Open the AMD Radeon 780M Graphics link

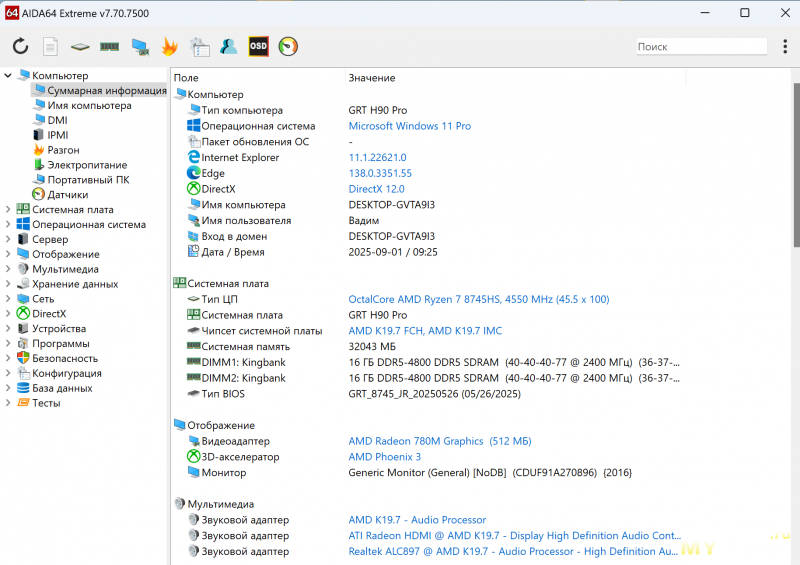coord(440,441)
